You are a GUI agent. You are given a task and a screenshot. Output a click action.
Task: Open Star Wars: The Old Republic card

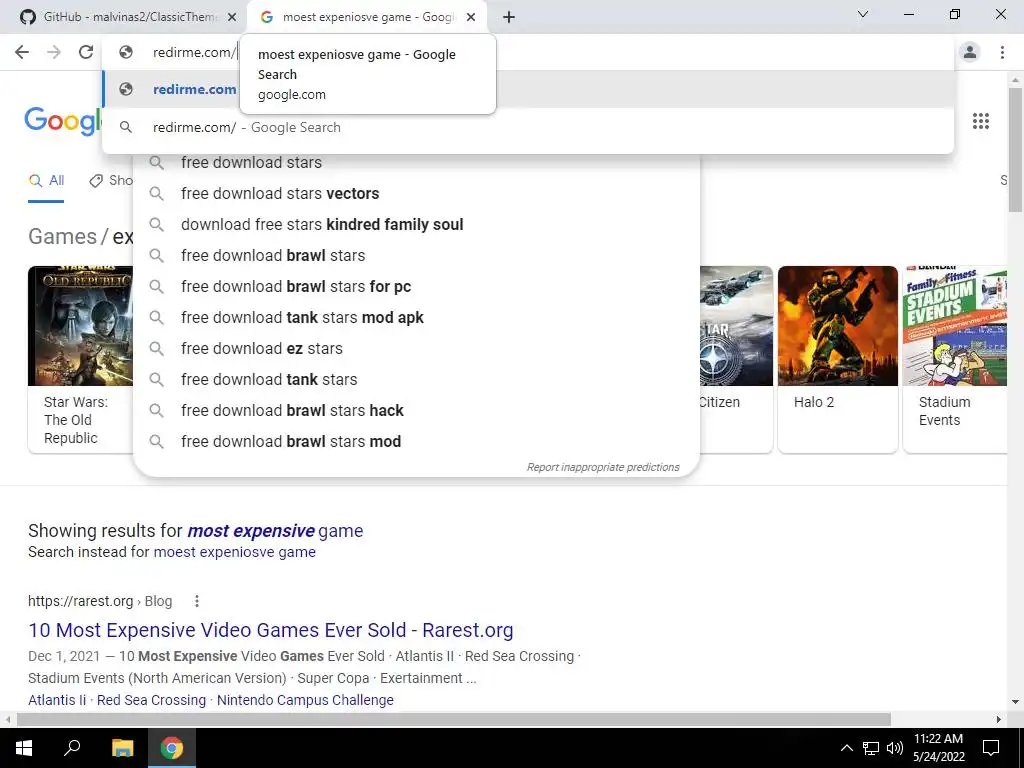pos(80,359)
